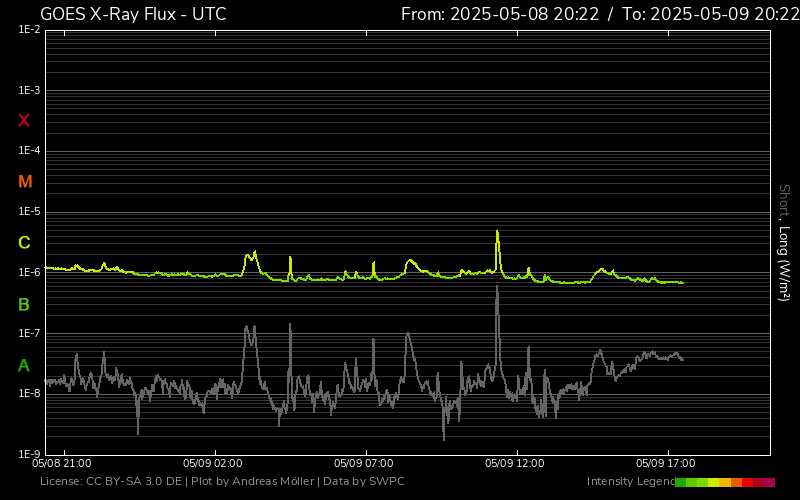Image resolution: width=800 pixels, height=500 pixels.
Task: Click the 05/08 21:00 x-axis label
Action: pos(62,464)
